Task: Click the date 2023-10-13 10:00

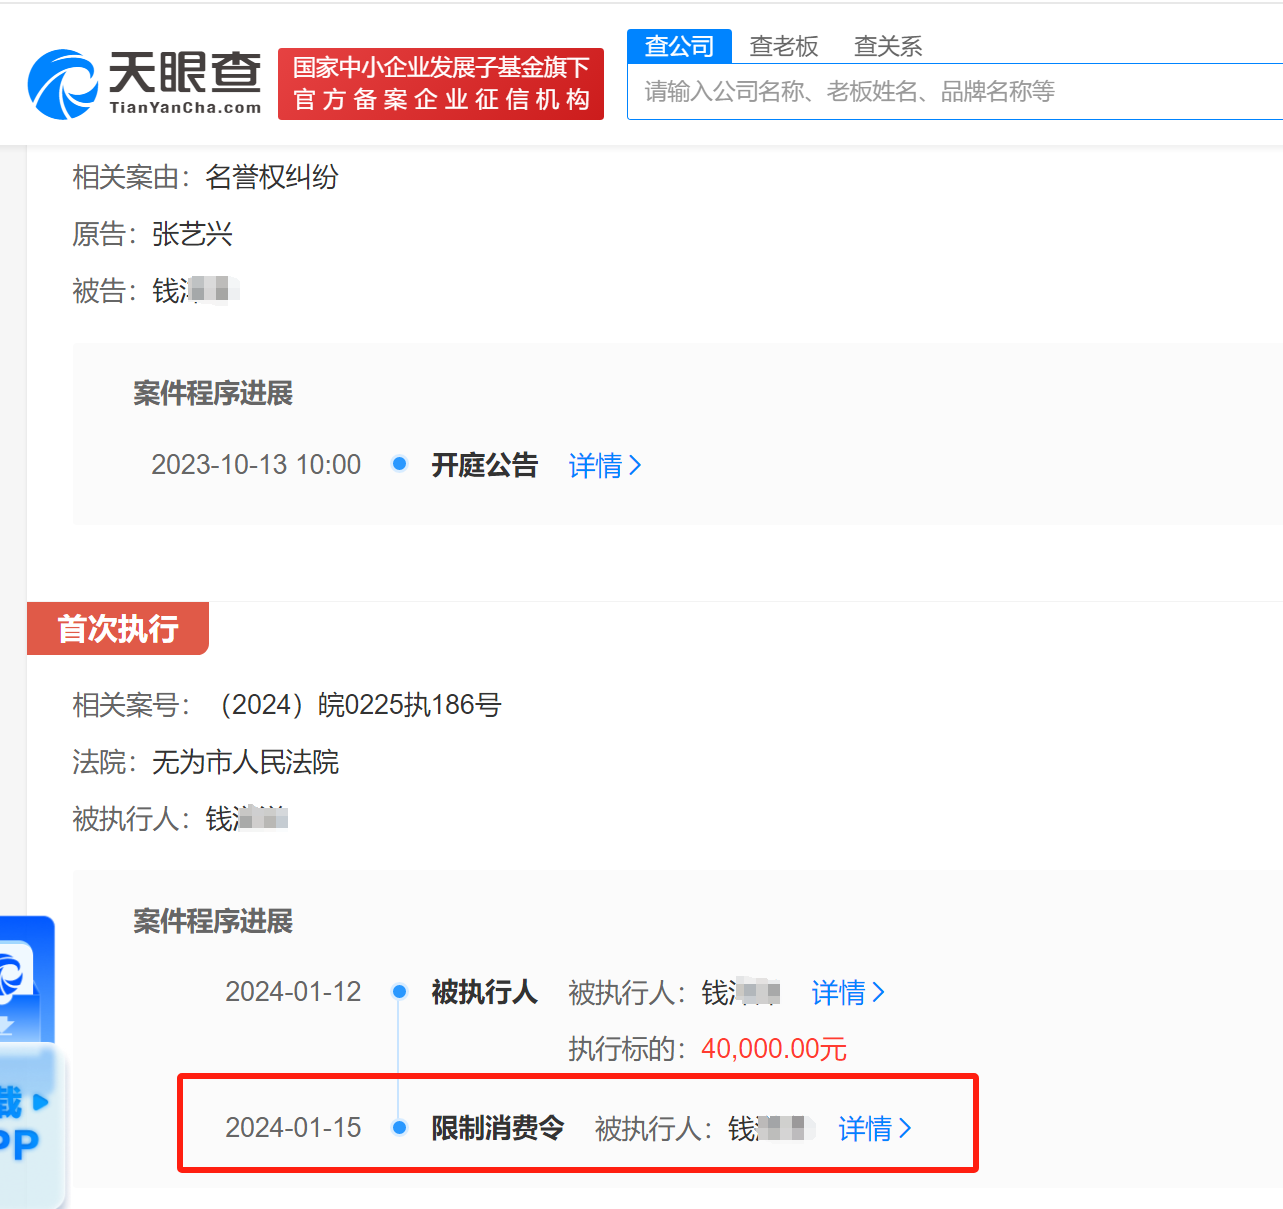Action: point(256,465)
